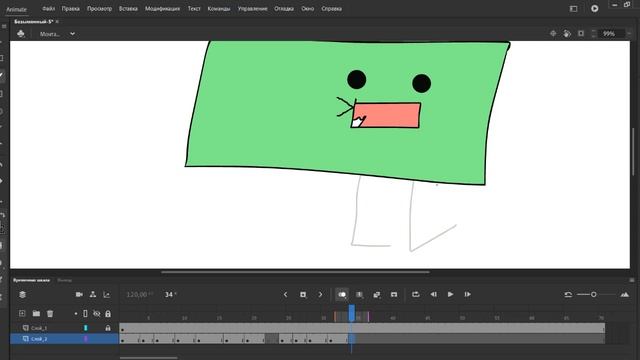Click the horizontal stage scrollbar

(x=295, y=271)
